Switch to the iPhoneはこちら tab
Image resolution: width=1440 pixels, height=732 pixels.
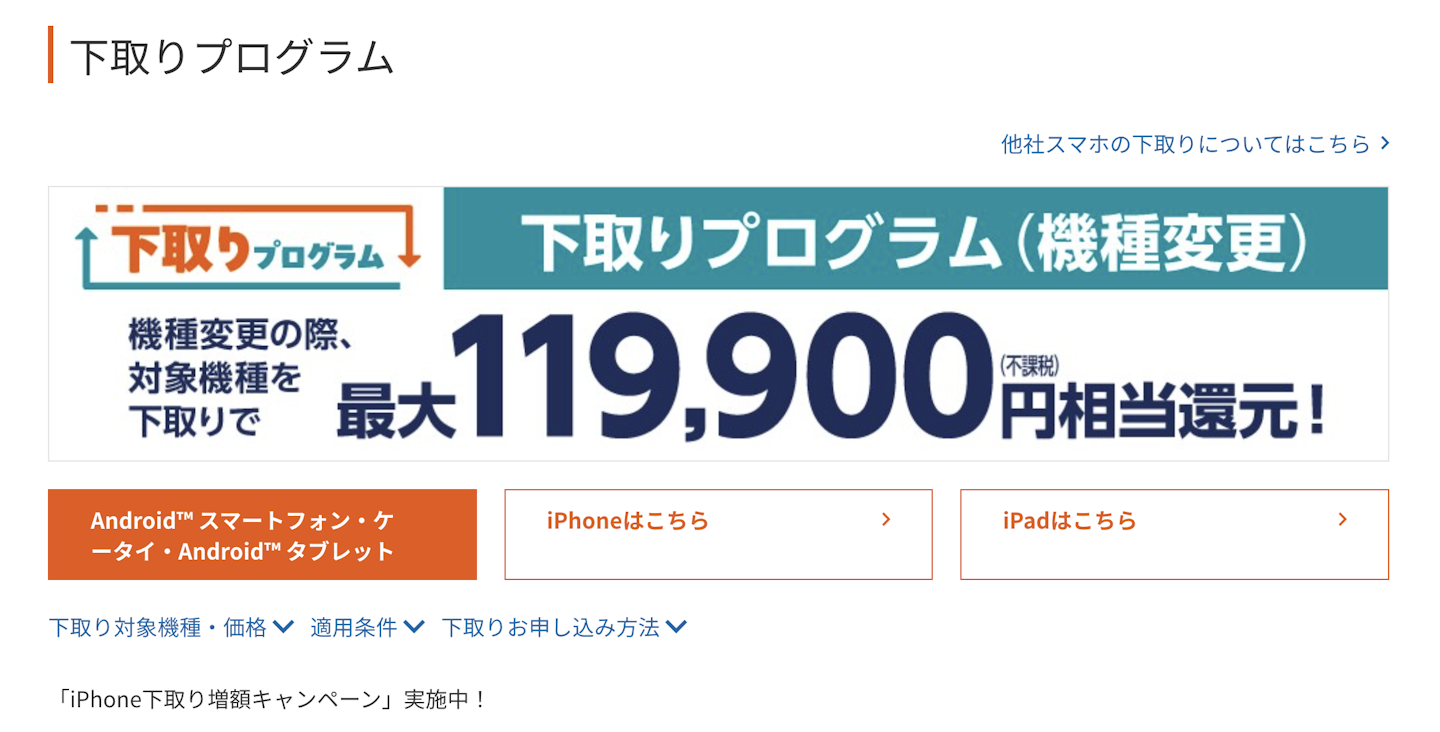click(x=718, y=534)
